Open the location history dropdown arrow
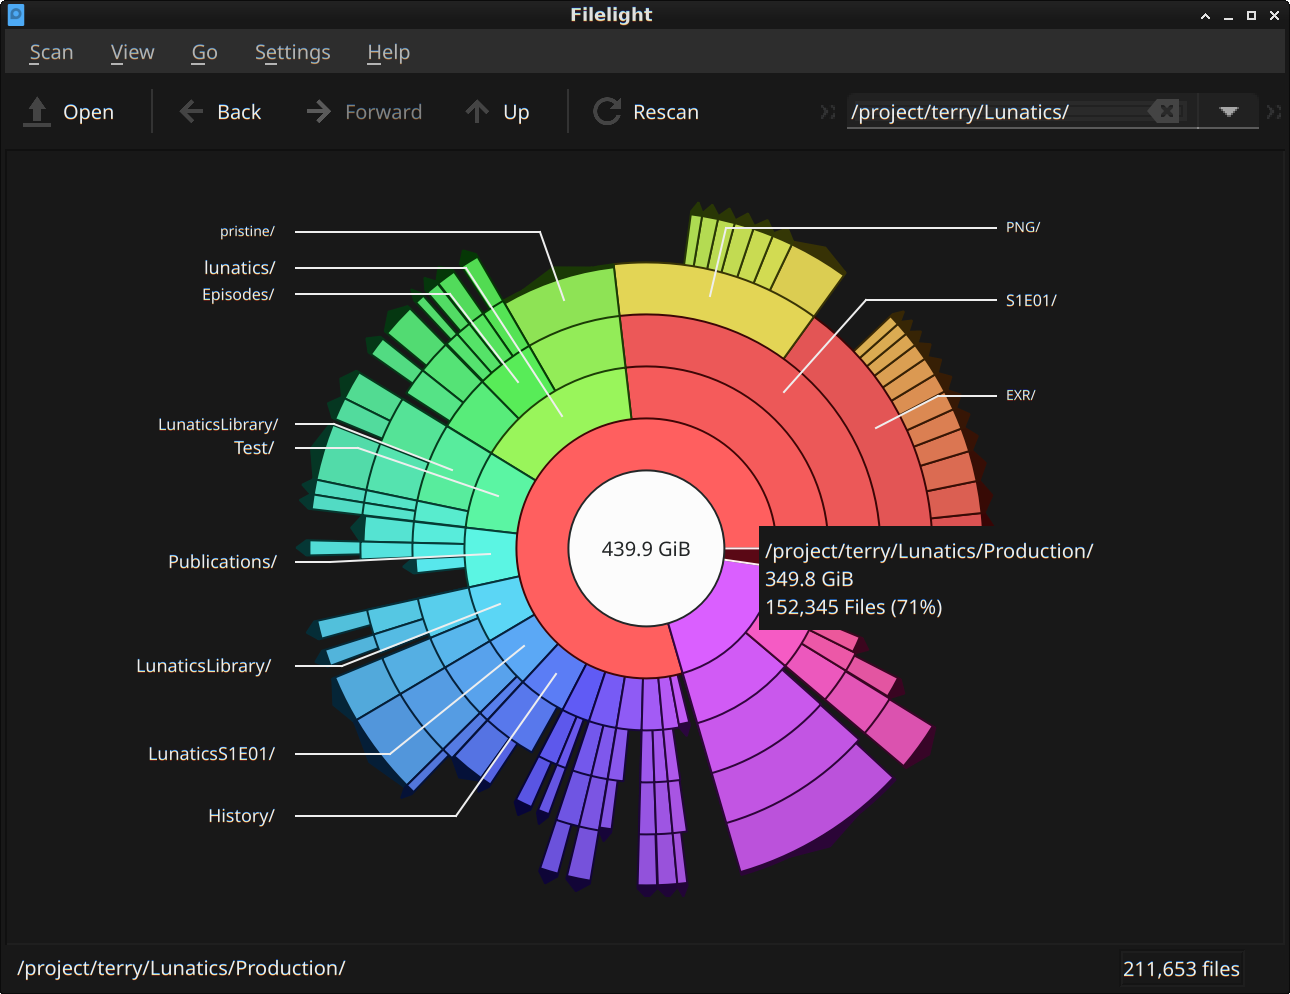This screenshot has width=1290, height=994. pyautogui.click(x=1229, y=111)
